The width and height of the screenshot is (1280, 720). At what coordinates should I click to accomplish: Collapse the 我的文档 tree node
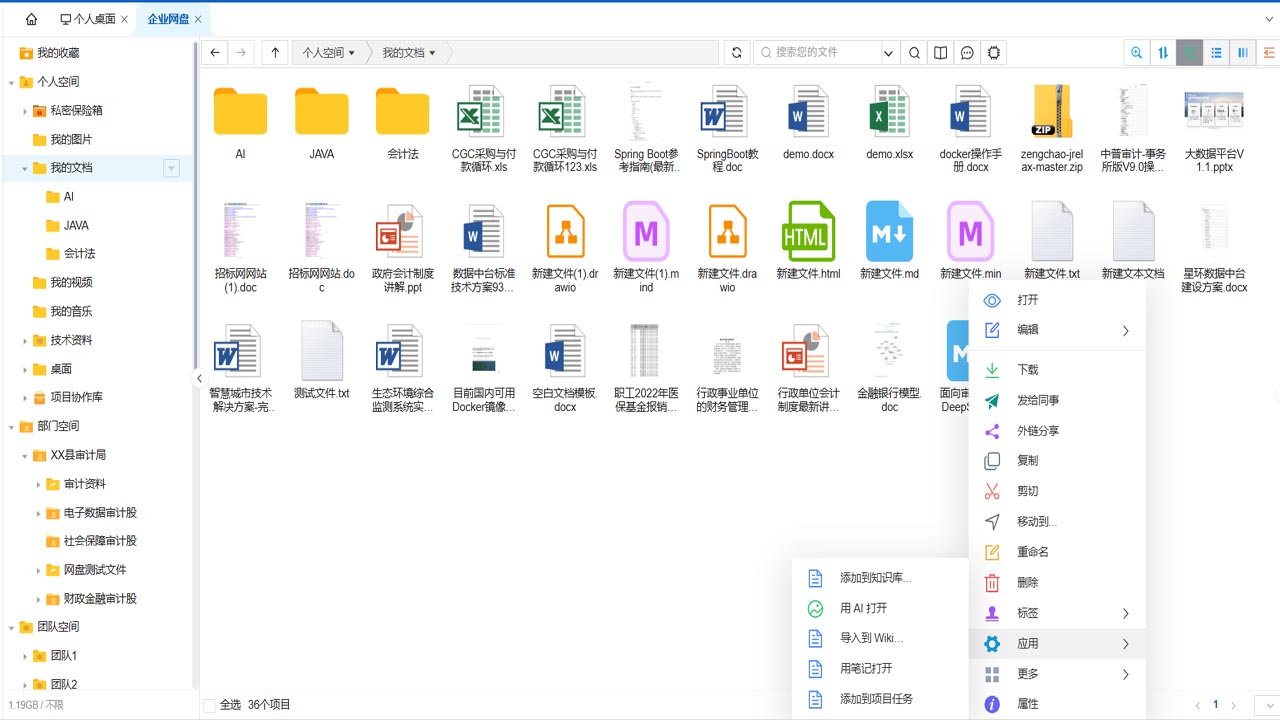coord(25,168)
